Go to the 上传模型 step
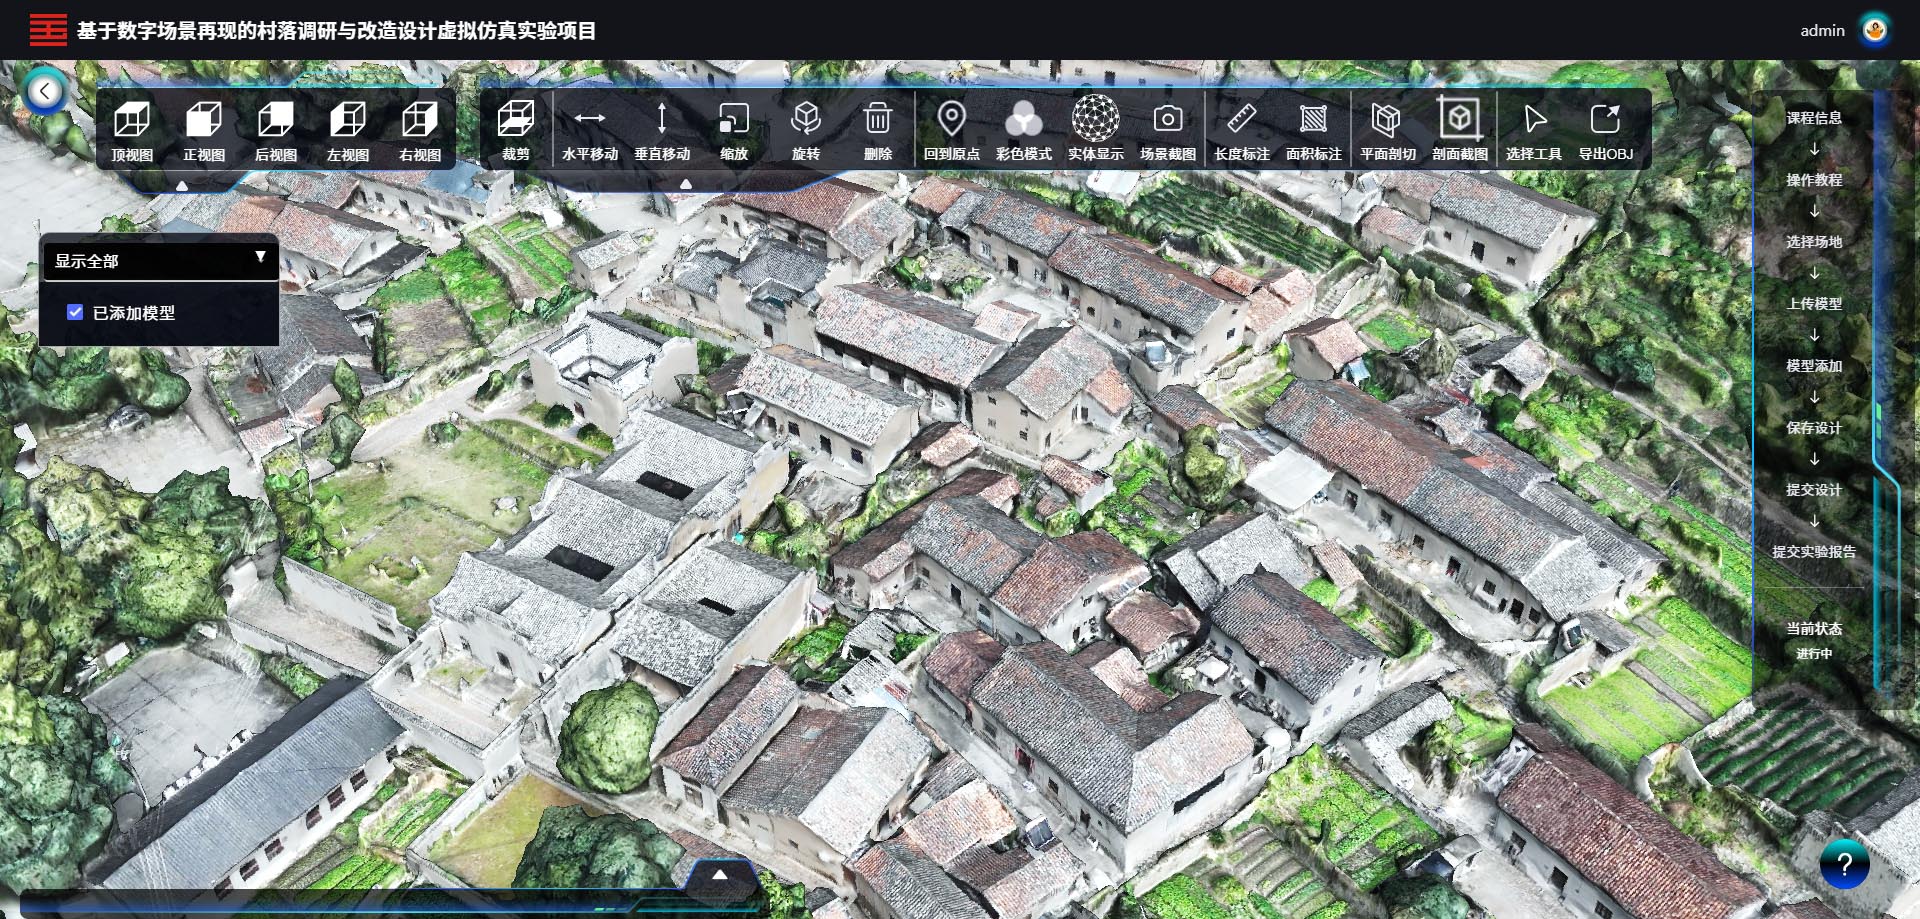This screenshot has height=919, width=1920. point(1813,304)
